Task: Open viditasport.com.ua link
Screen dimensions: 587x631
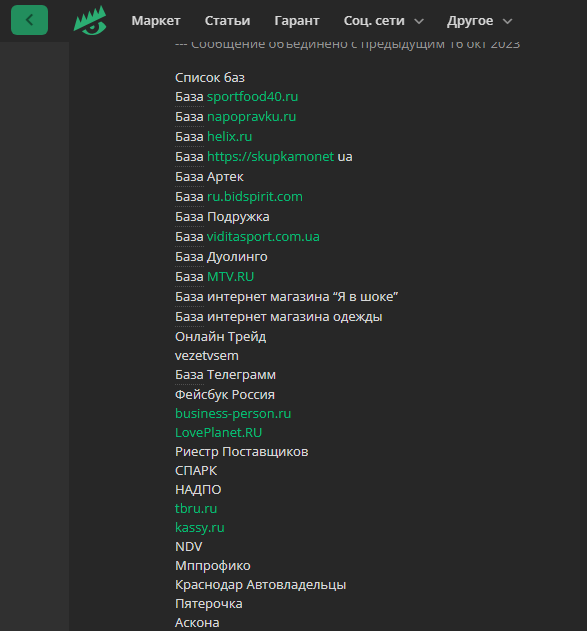Action: coord(263,237)
